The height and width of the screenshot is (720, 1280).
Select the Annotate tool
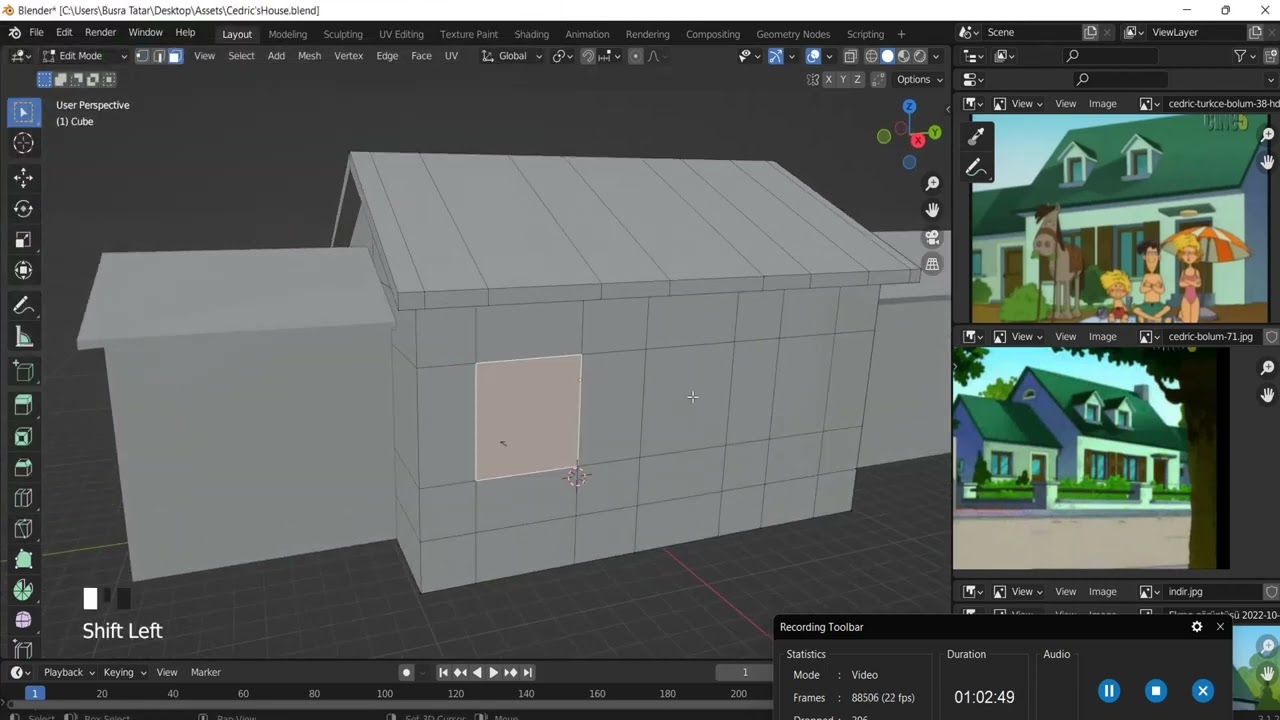click(x=24, y=306)
